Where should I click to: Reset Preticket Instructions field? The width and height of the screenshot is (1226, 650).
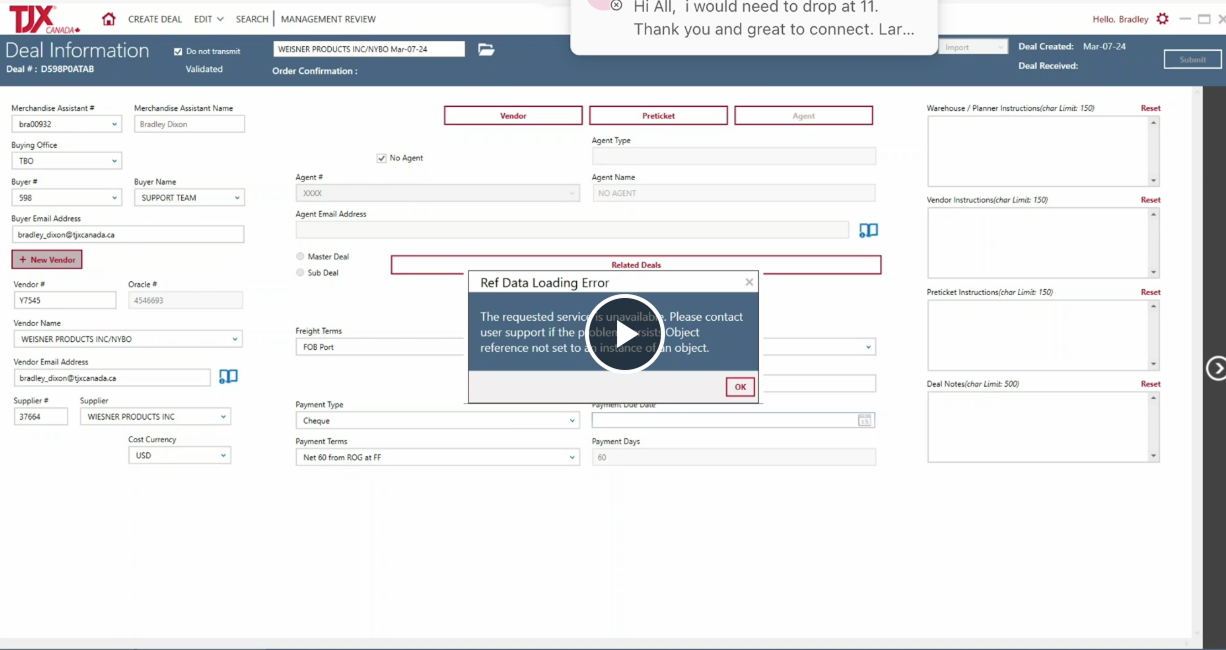[x=1151, y=292]
